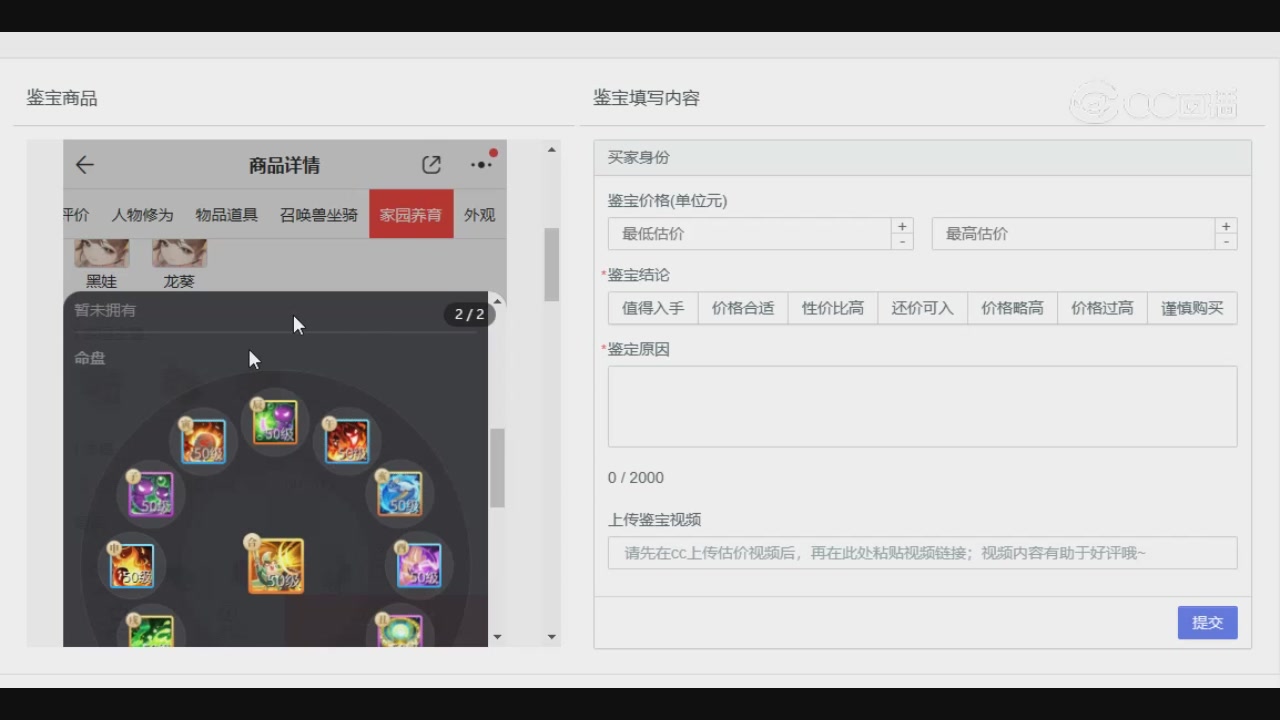Click into the 鉴定原因 text area

tap(922, 406)
